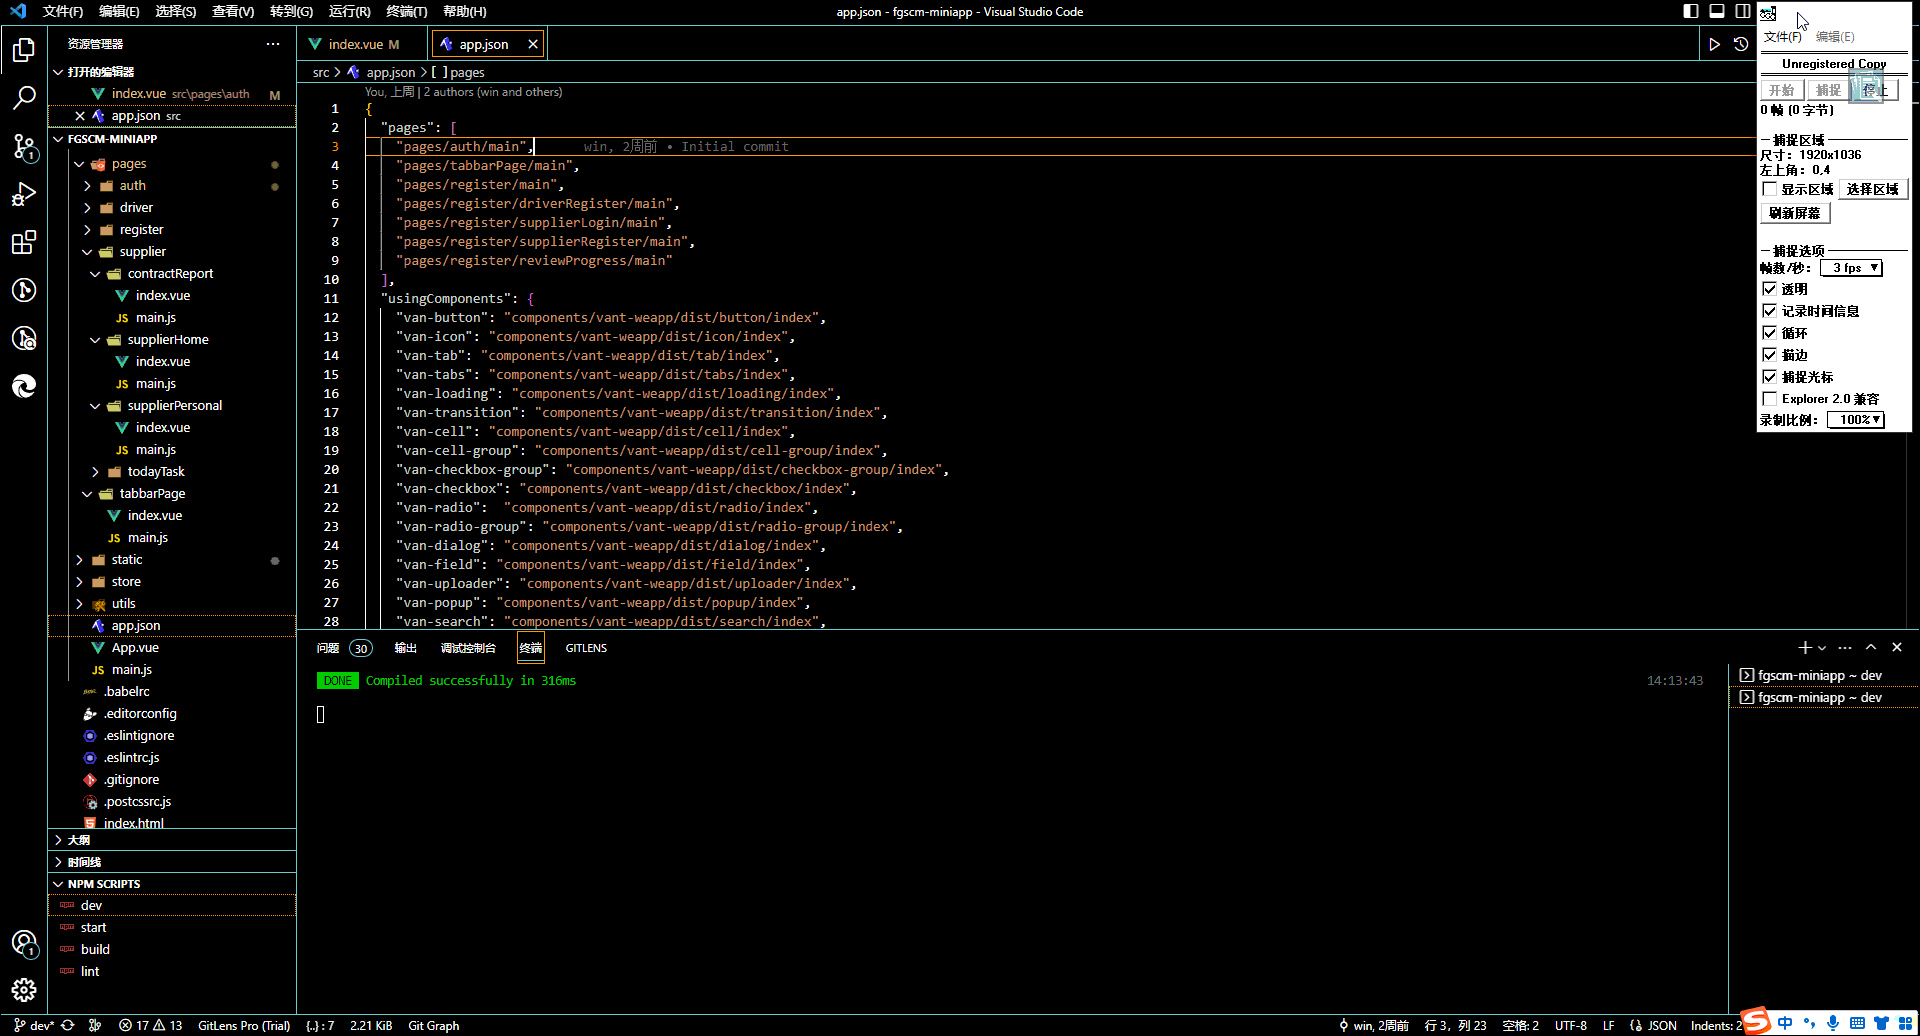
Task: Open Source Control view in activity bar
Action: click(x=24, y=147)
